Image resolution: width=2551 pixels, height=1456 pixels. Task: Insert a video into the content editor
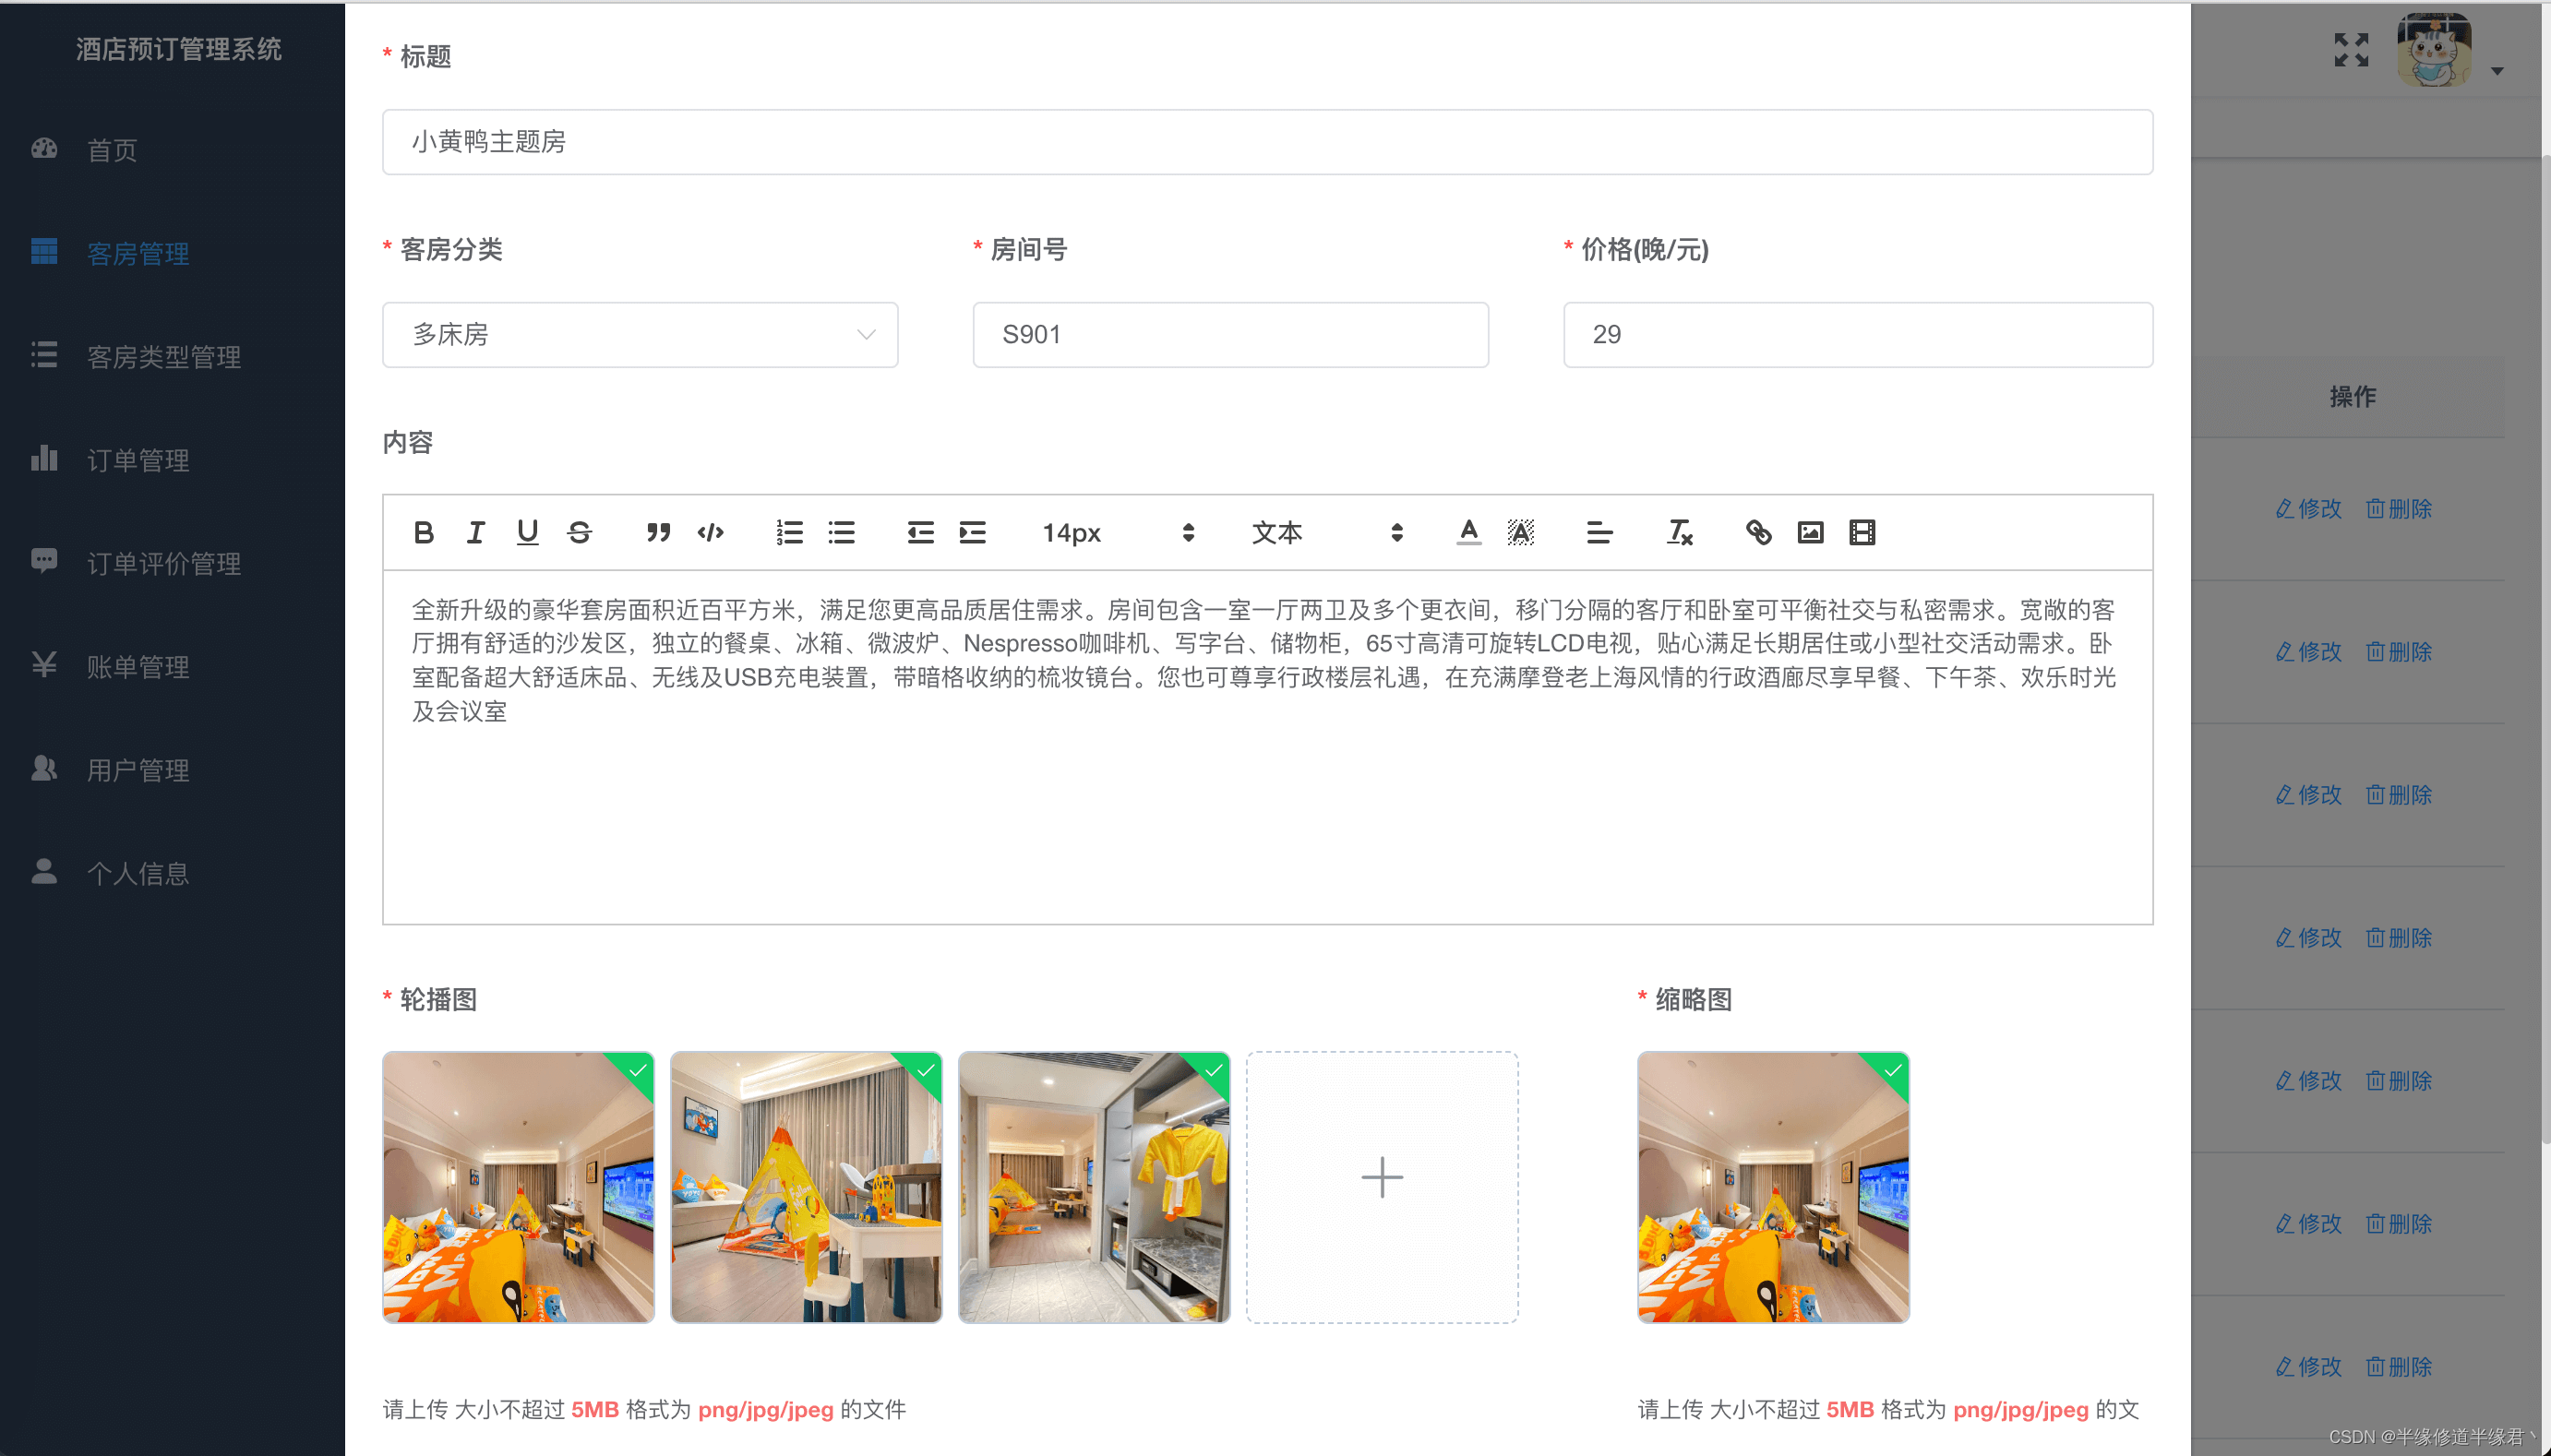pyautogui.click(x=1860, y=532)
